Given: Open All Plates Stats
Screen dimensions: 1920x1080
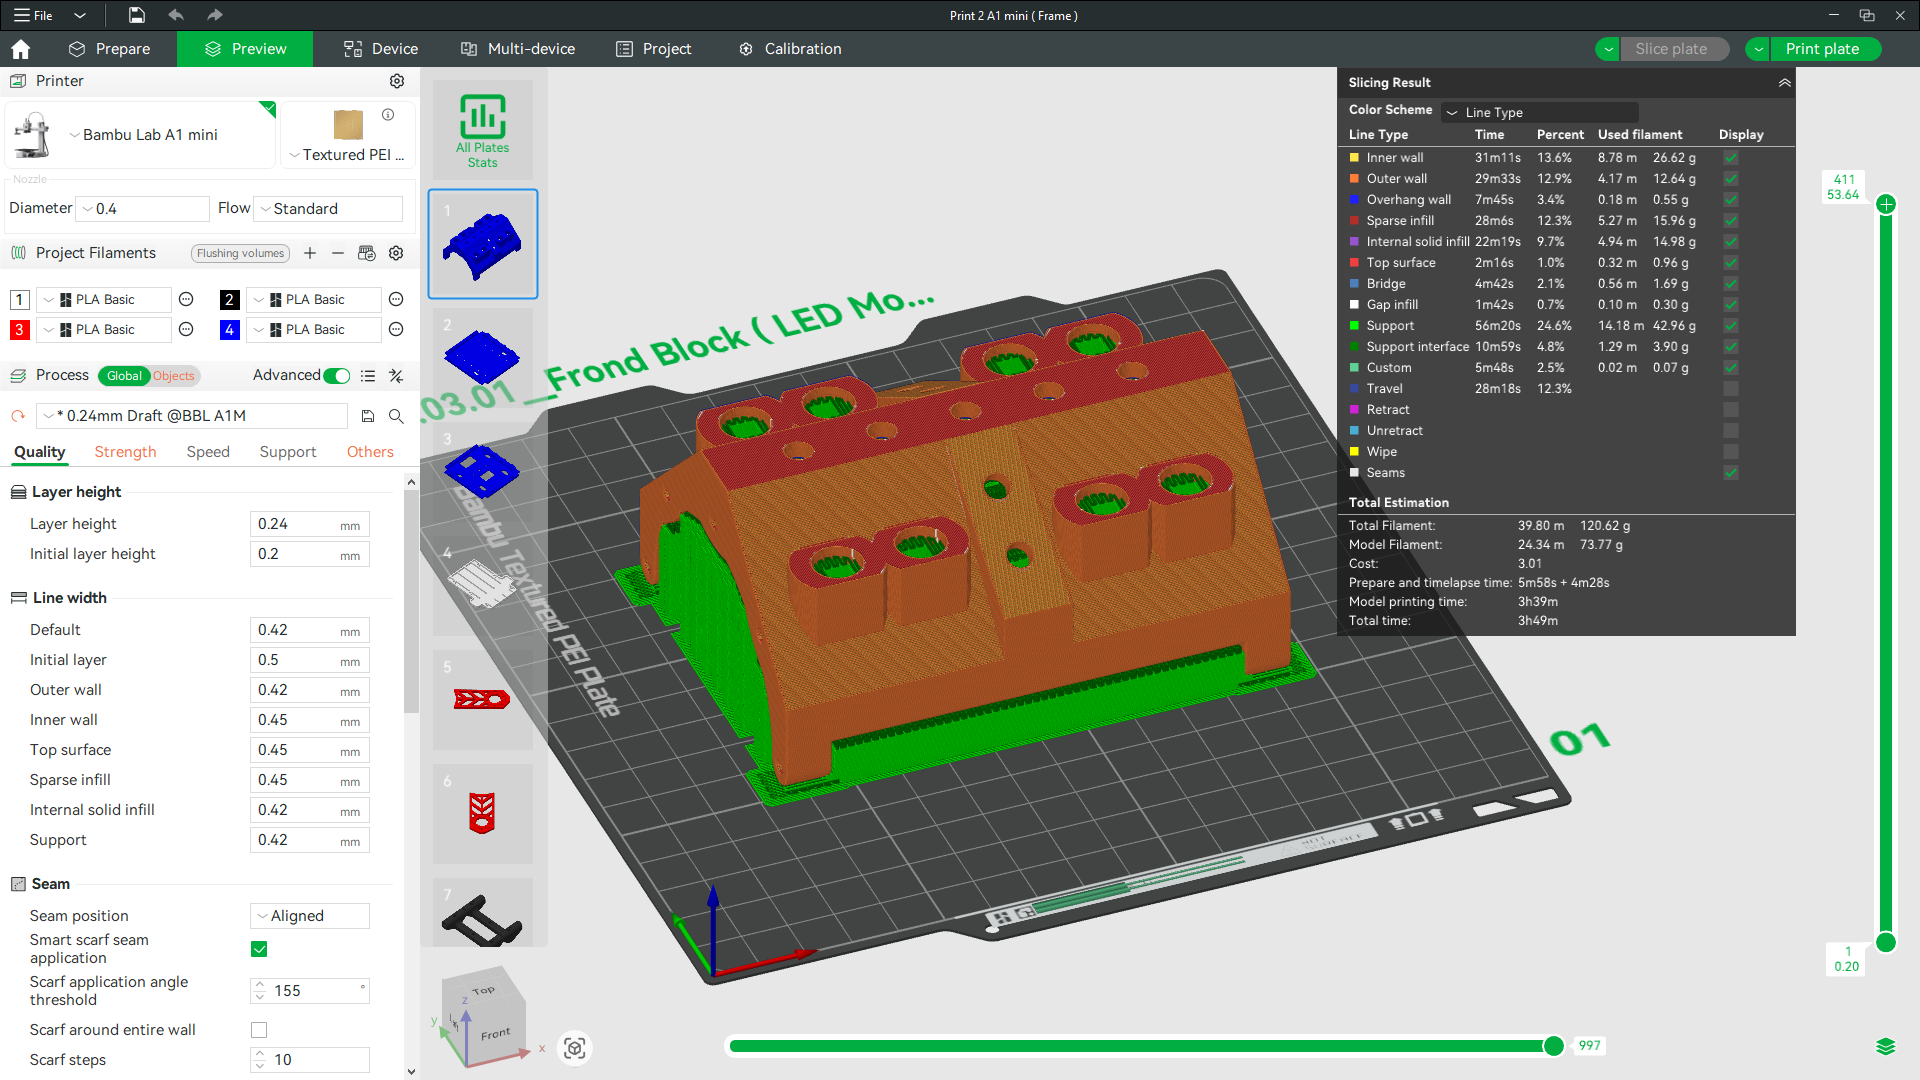Looking at the screenshot, I should coord(483,130).
